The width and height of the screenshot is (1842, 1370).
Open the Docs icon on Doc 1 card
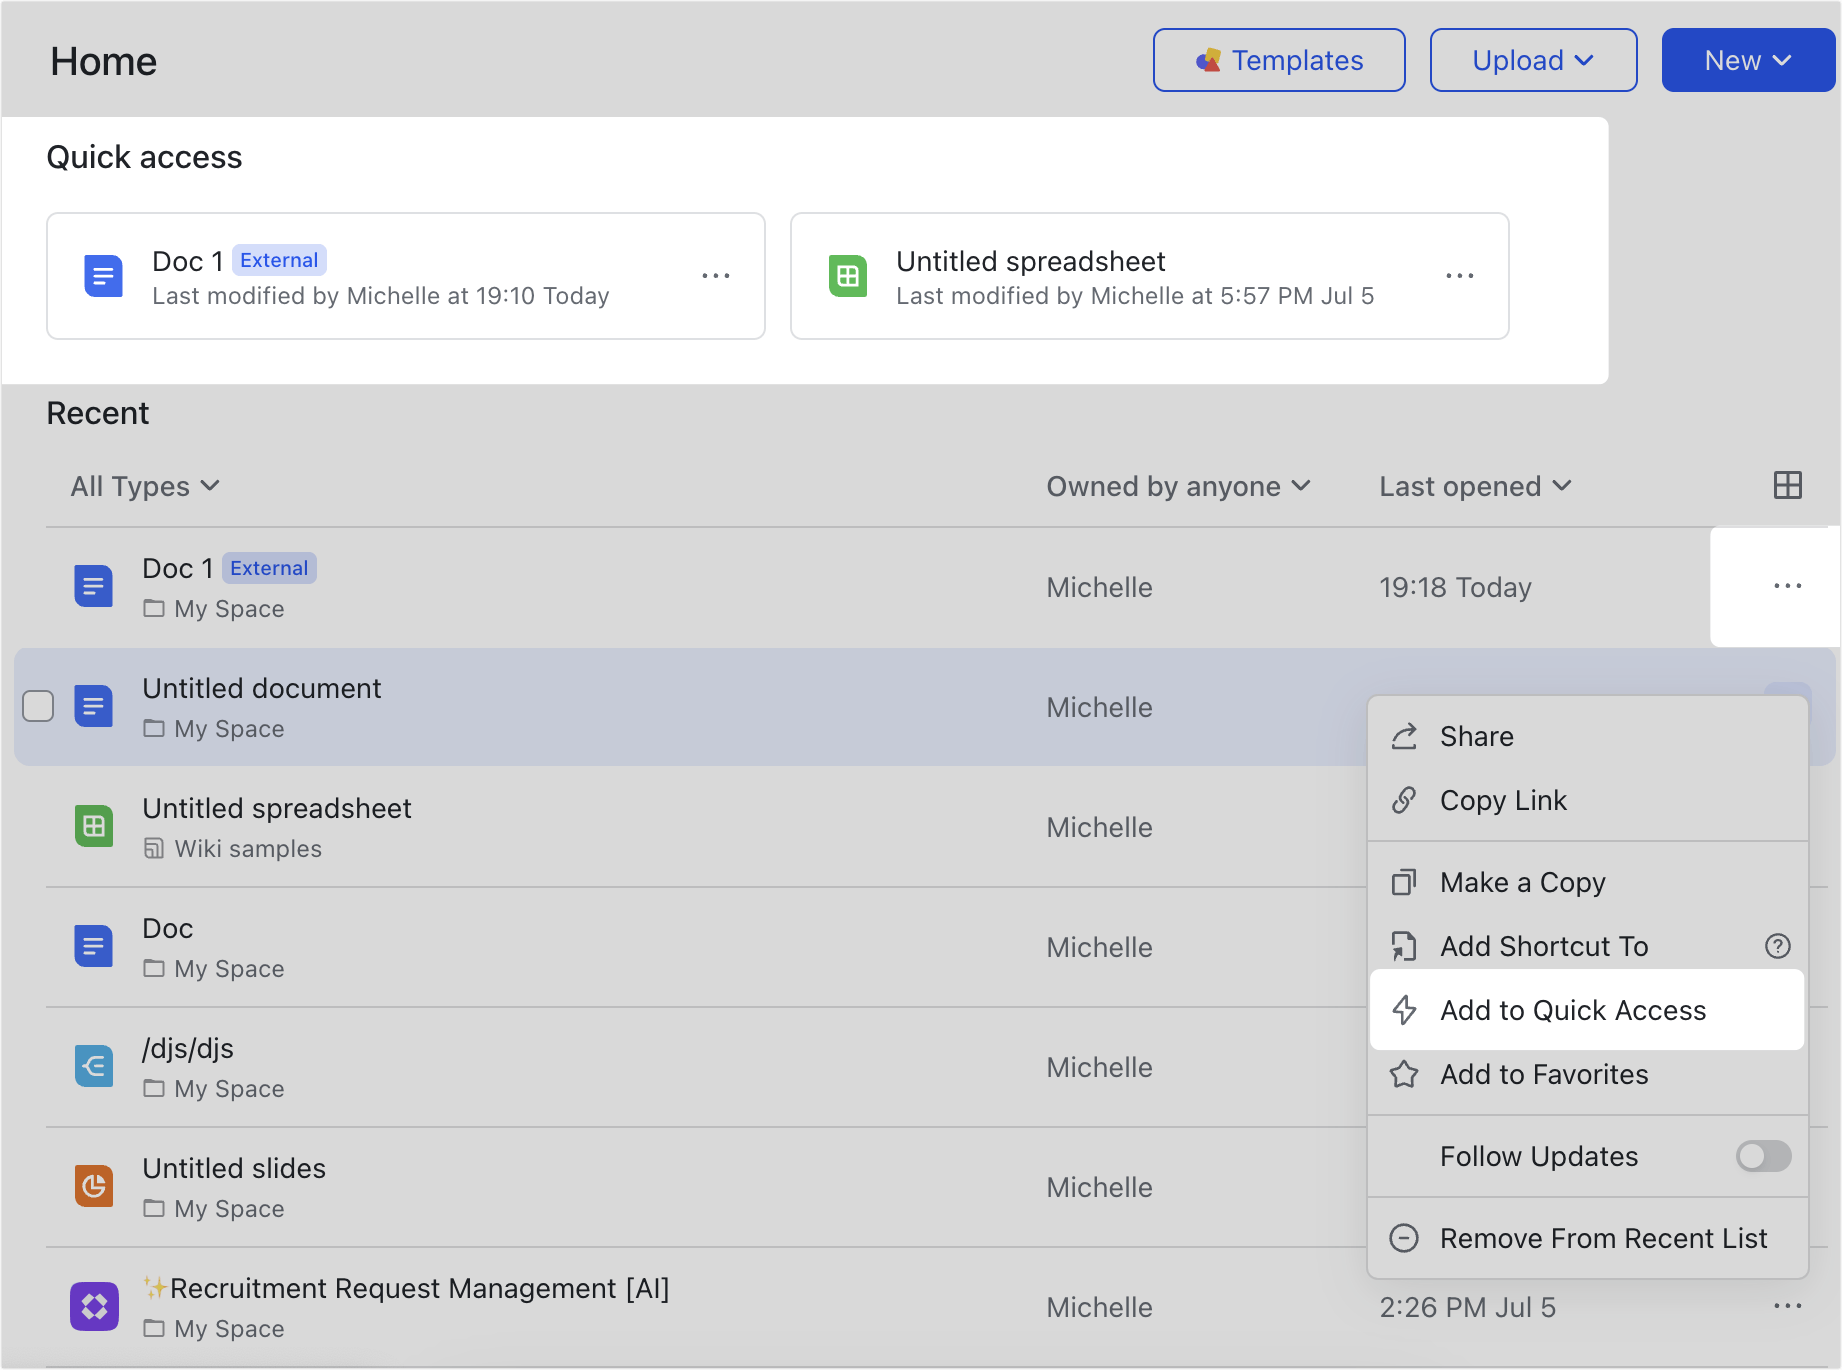[x=104, y=276]
